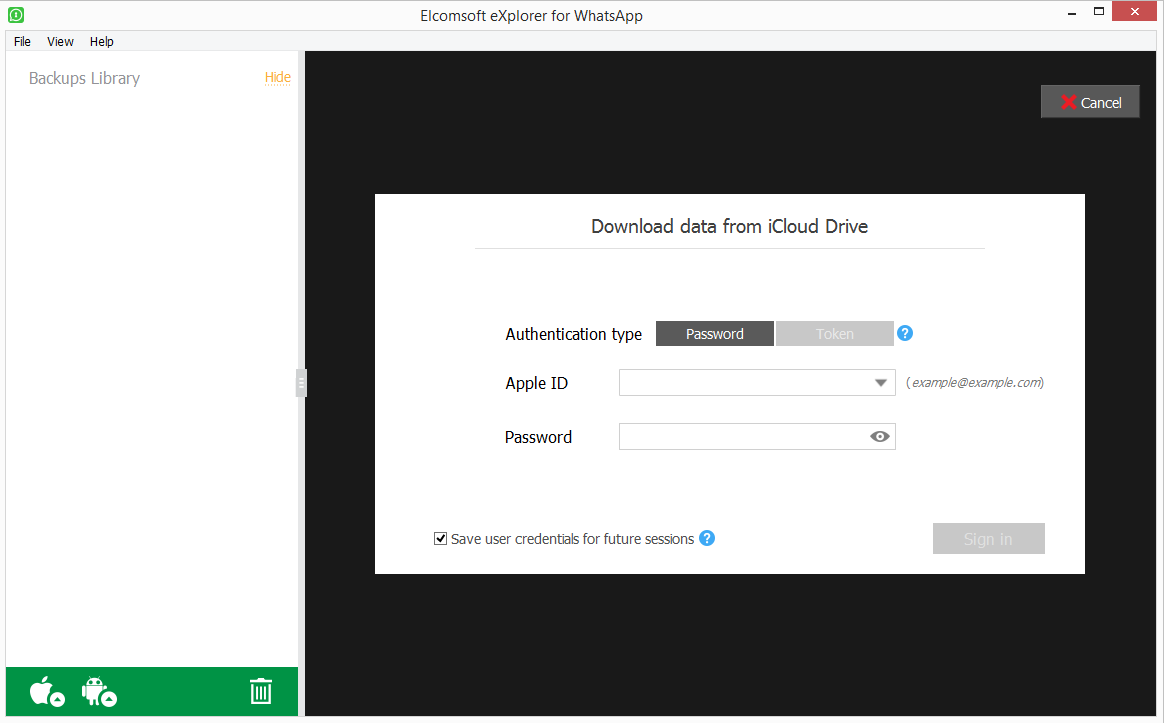Viewport: 1164px width, 723px height.
Task: Open the Apple ID dropdown list
Action: pos(881,382)
